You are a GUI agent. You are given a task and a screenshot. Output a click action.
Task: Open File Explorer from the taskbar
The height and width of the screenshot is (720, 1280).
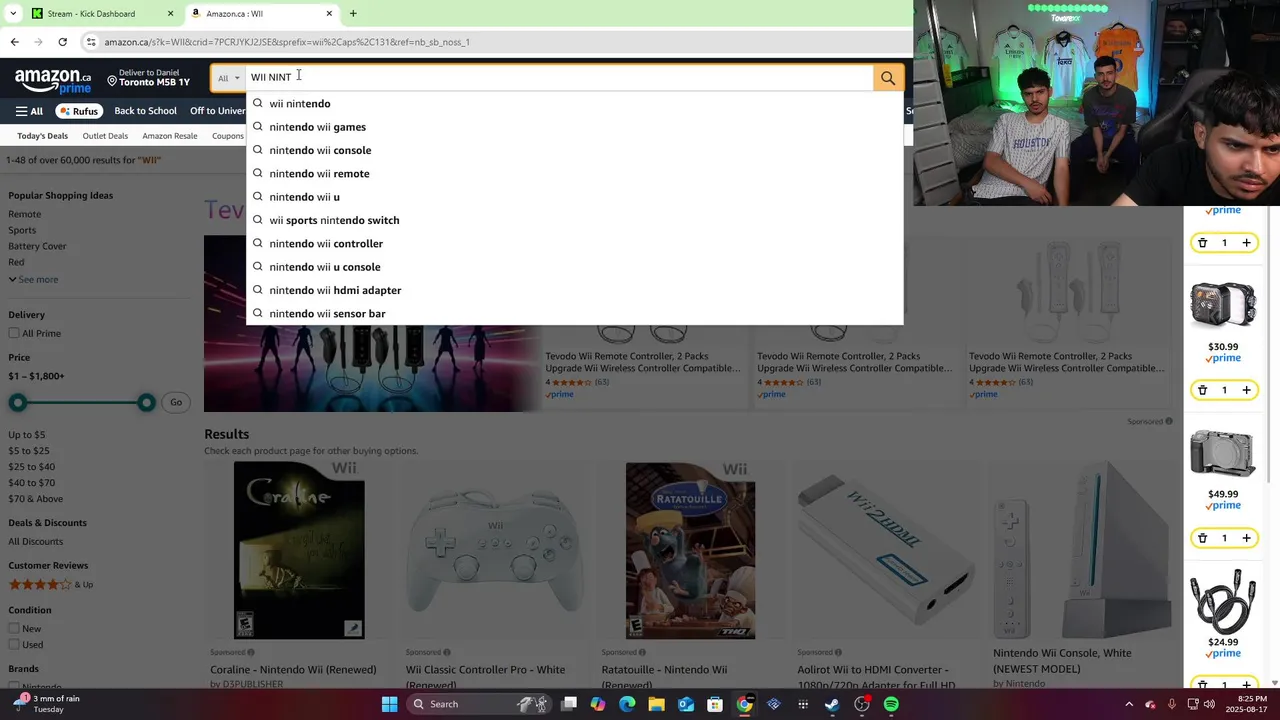tap(656, 704)
